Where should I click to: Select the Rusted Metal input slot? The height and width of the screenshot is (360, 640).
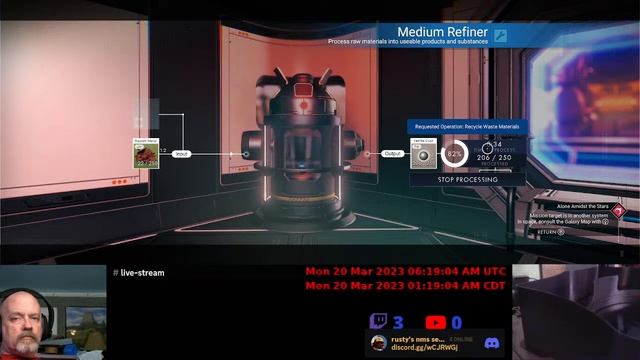pyautogui.click(x=146, y=153)
